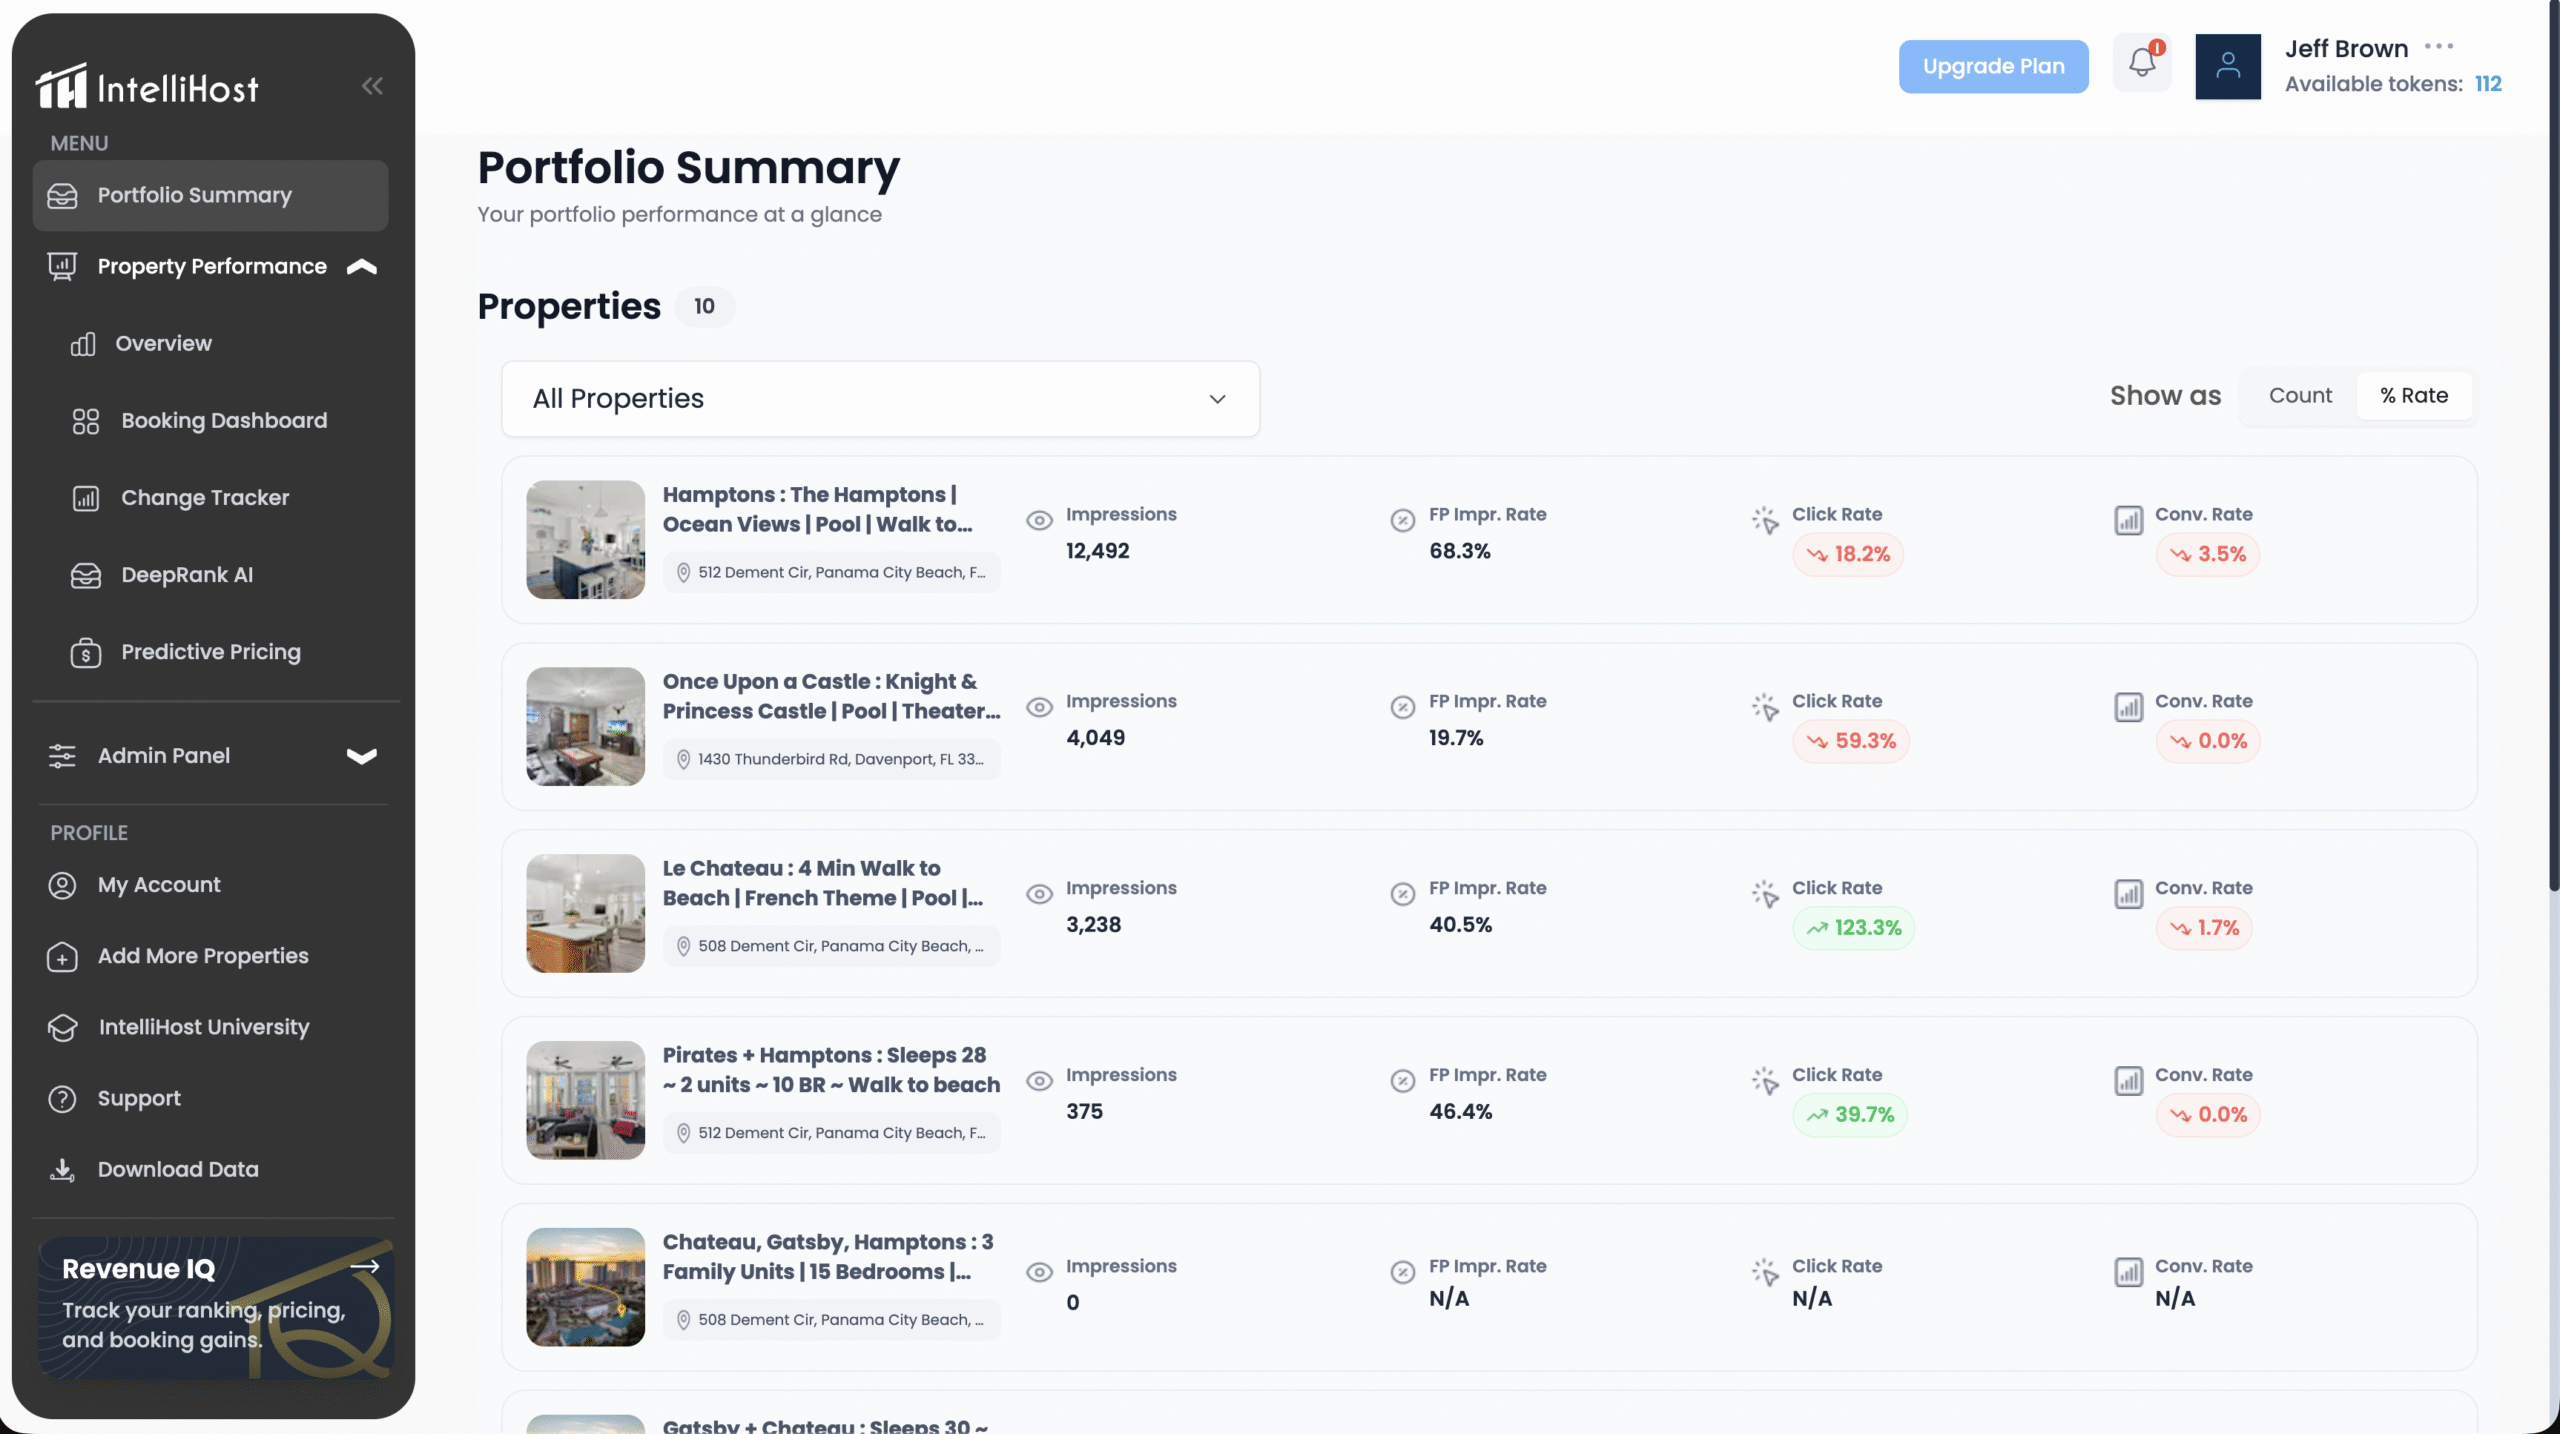Open Booking Dashboard from sidebar
2560x1434 pixels.
pyautogui.click(x=224, y=421)
